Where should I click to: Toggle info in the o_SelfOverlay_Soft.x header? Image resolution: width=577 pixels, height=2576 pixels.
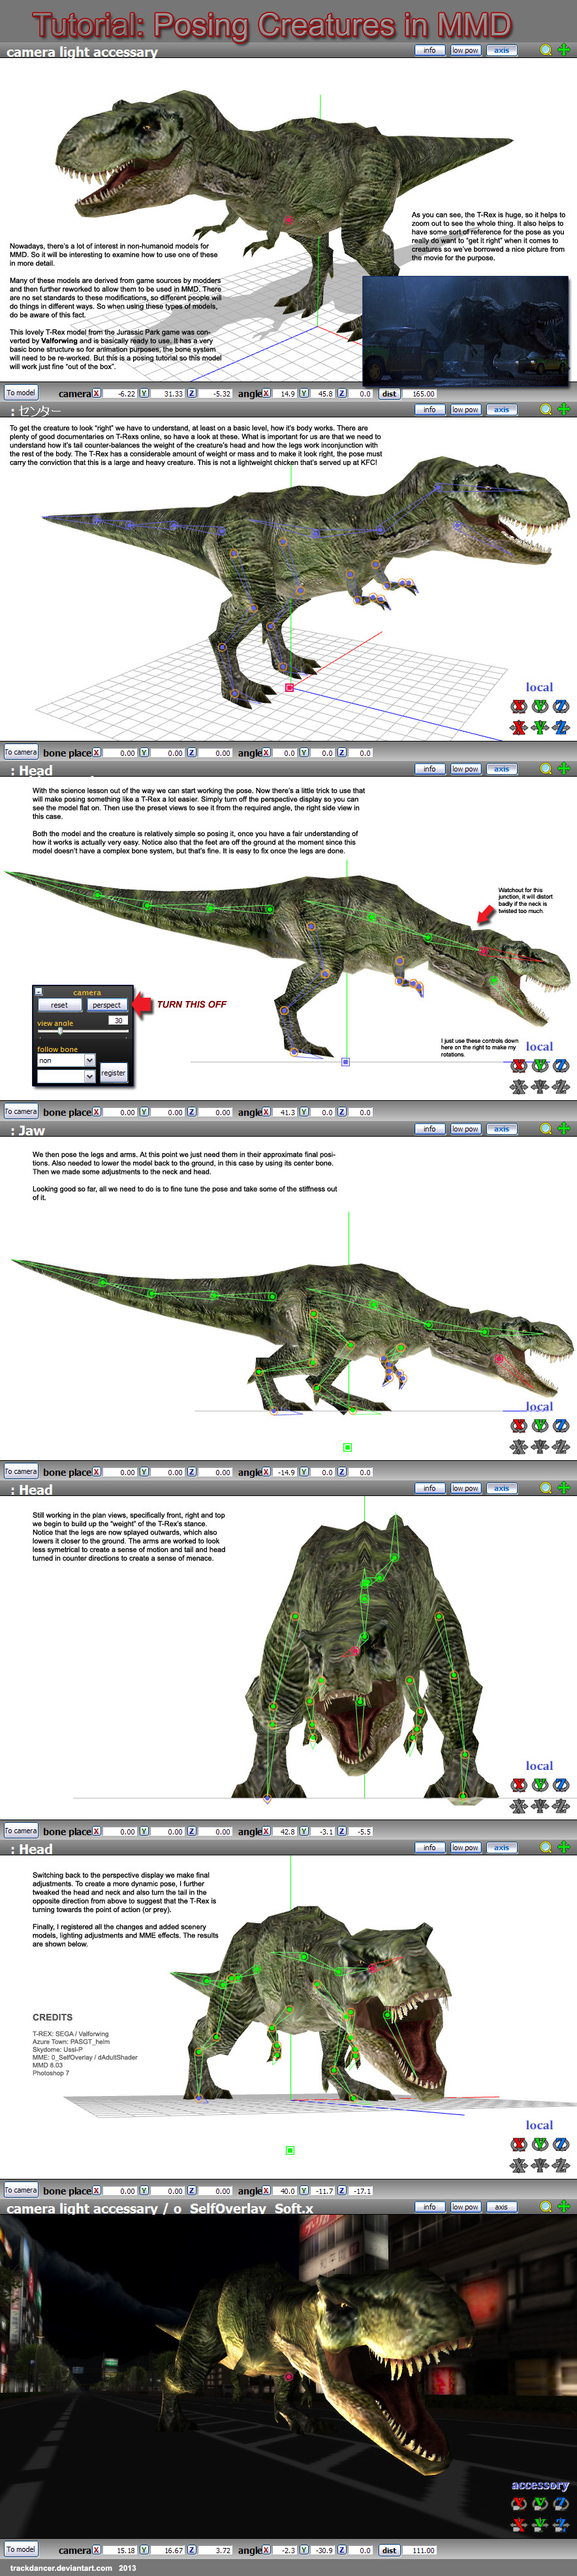click(429, 2206)
